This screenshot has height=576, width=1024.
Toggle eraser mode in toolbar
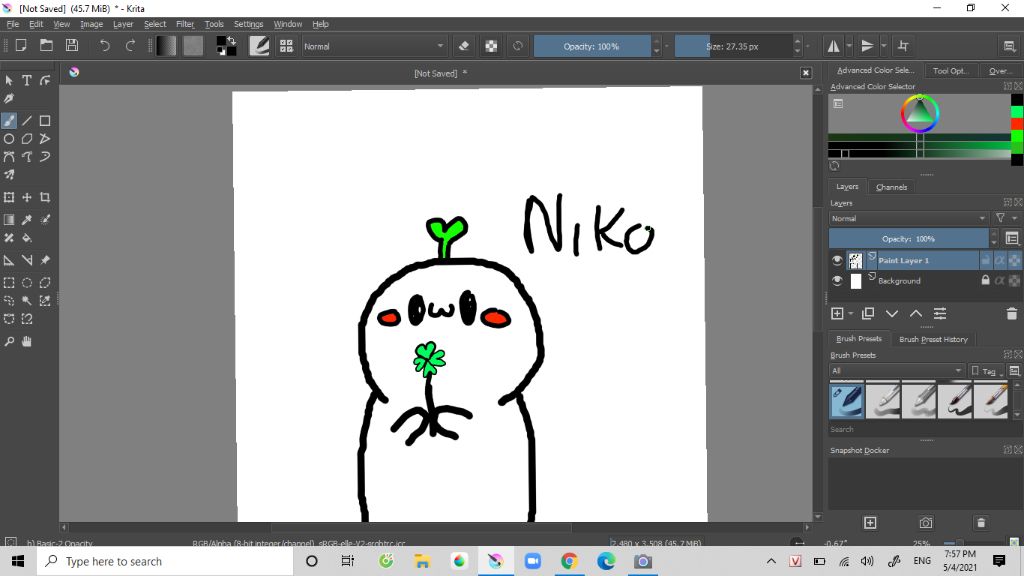click(464, 46)
